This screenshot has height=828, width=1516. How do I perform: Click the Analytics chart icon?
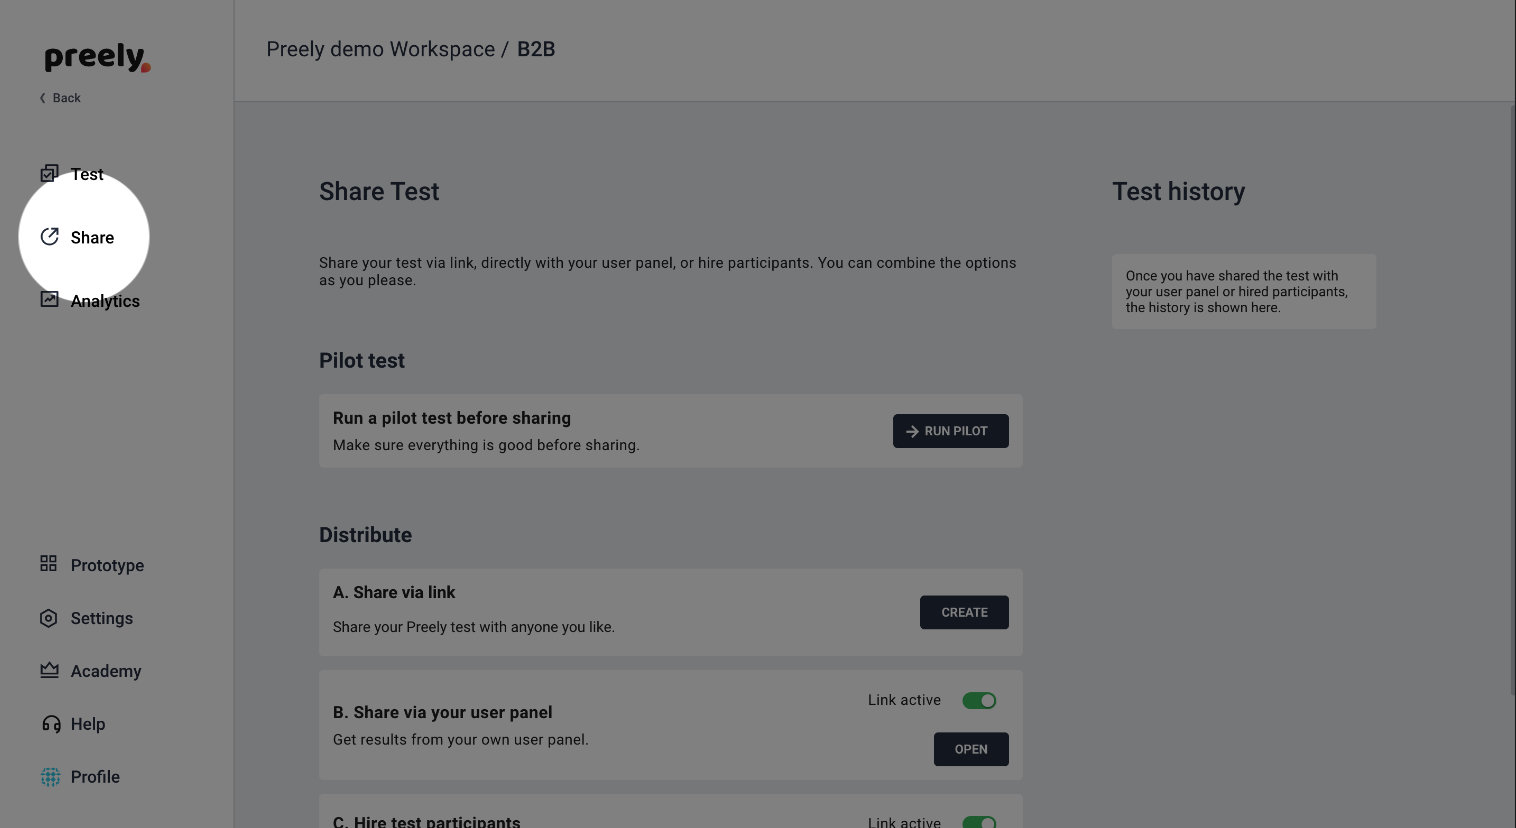pyautogui.click(x=49, y=299)
